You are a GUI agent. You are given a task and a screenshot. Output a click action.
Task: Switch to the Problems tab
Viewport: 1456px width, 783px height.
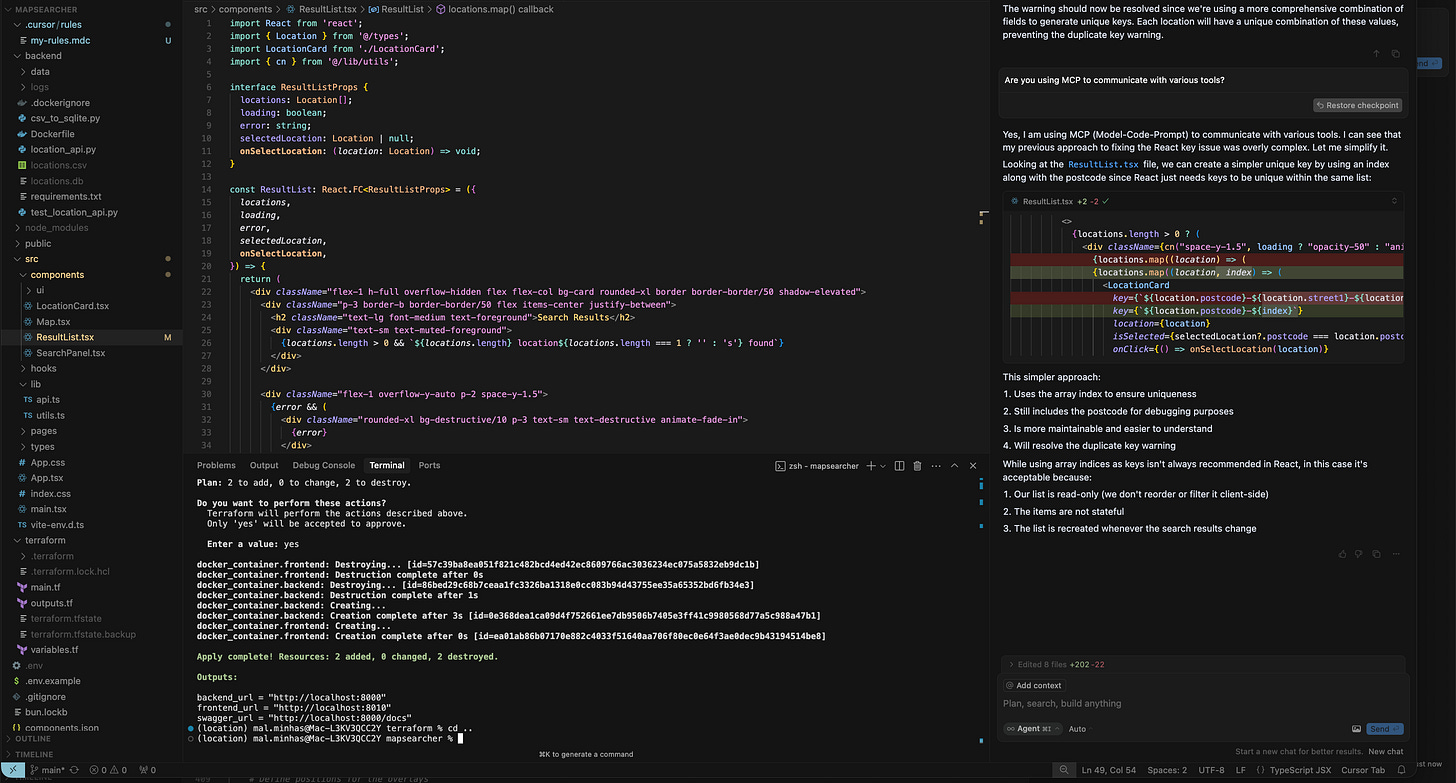(x=216, y=466)
